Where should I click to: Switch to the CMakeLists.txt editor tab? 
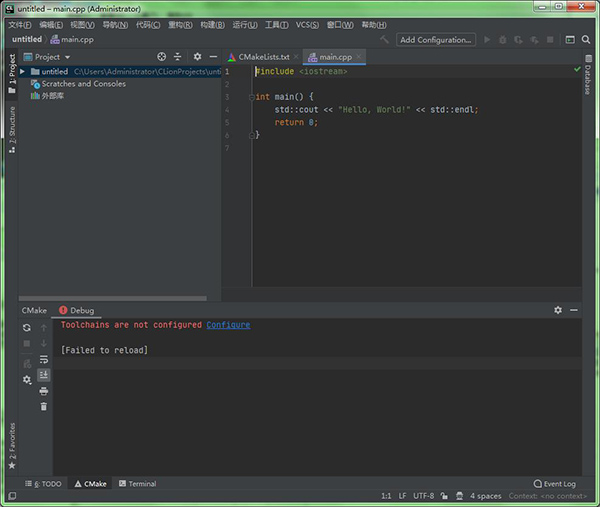click(263, 57)
